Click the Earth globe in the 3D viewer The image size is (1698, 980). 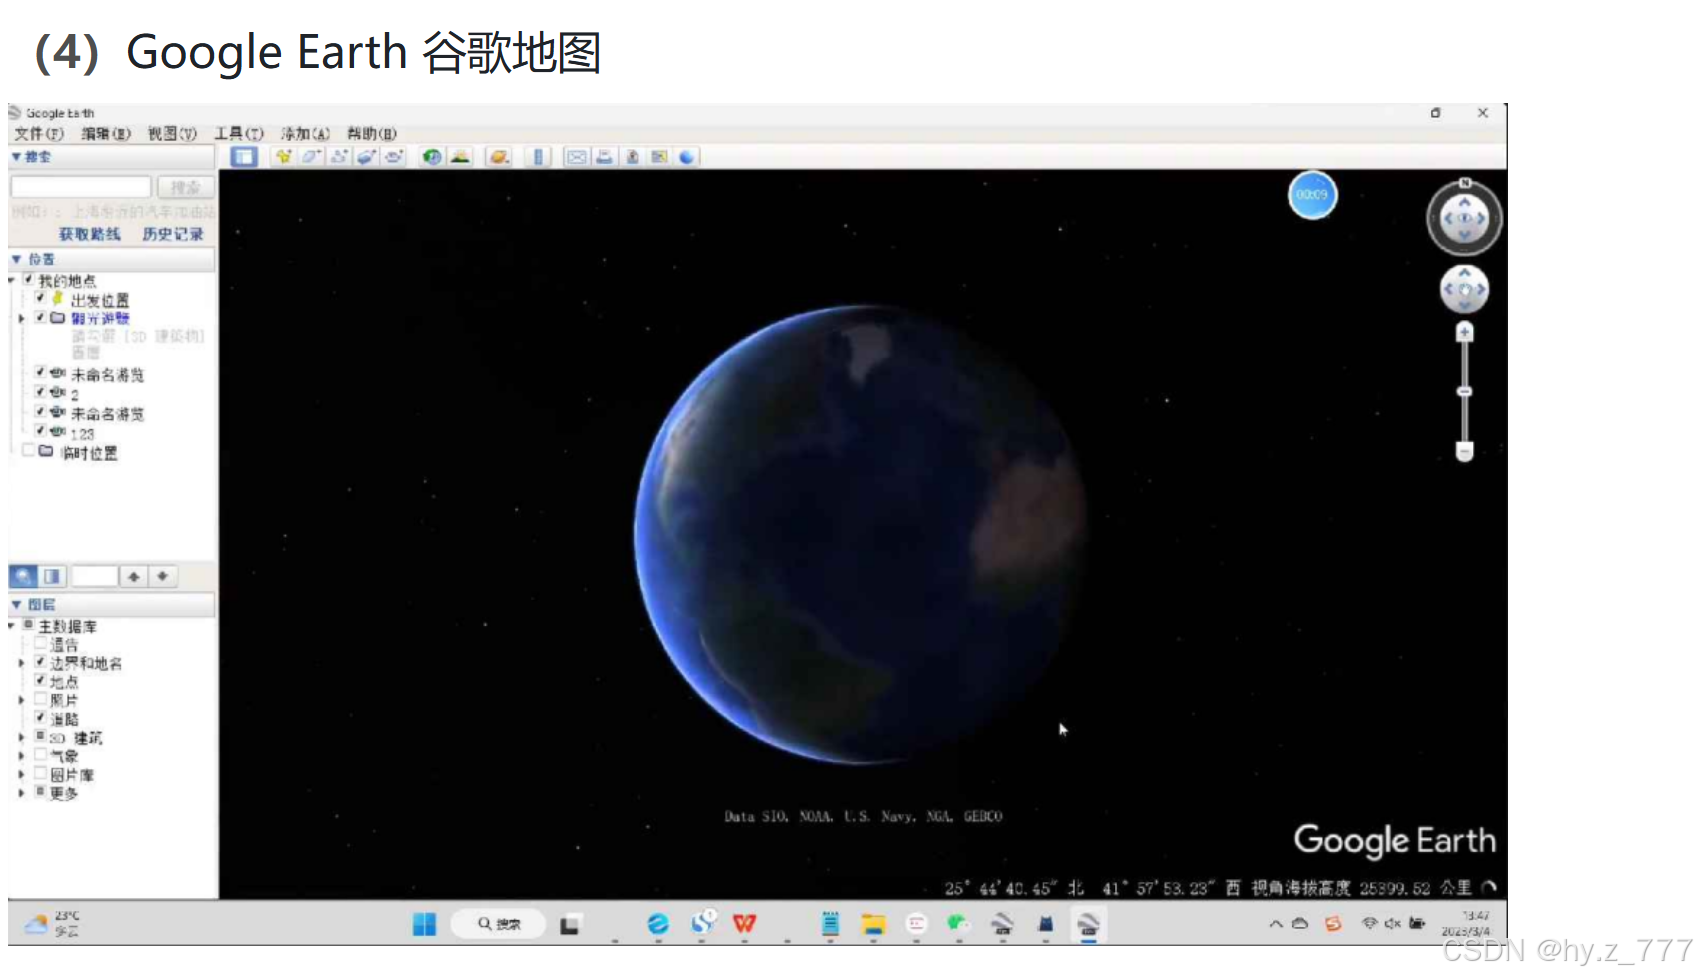861,535
